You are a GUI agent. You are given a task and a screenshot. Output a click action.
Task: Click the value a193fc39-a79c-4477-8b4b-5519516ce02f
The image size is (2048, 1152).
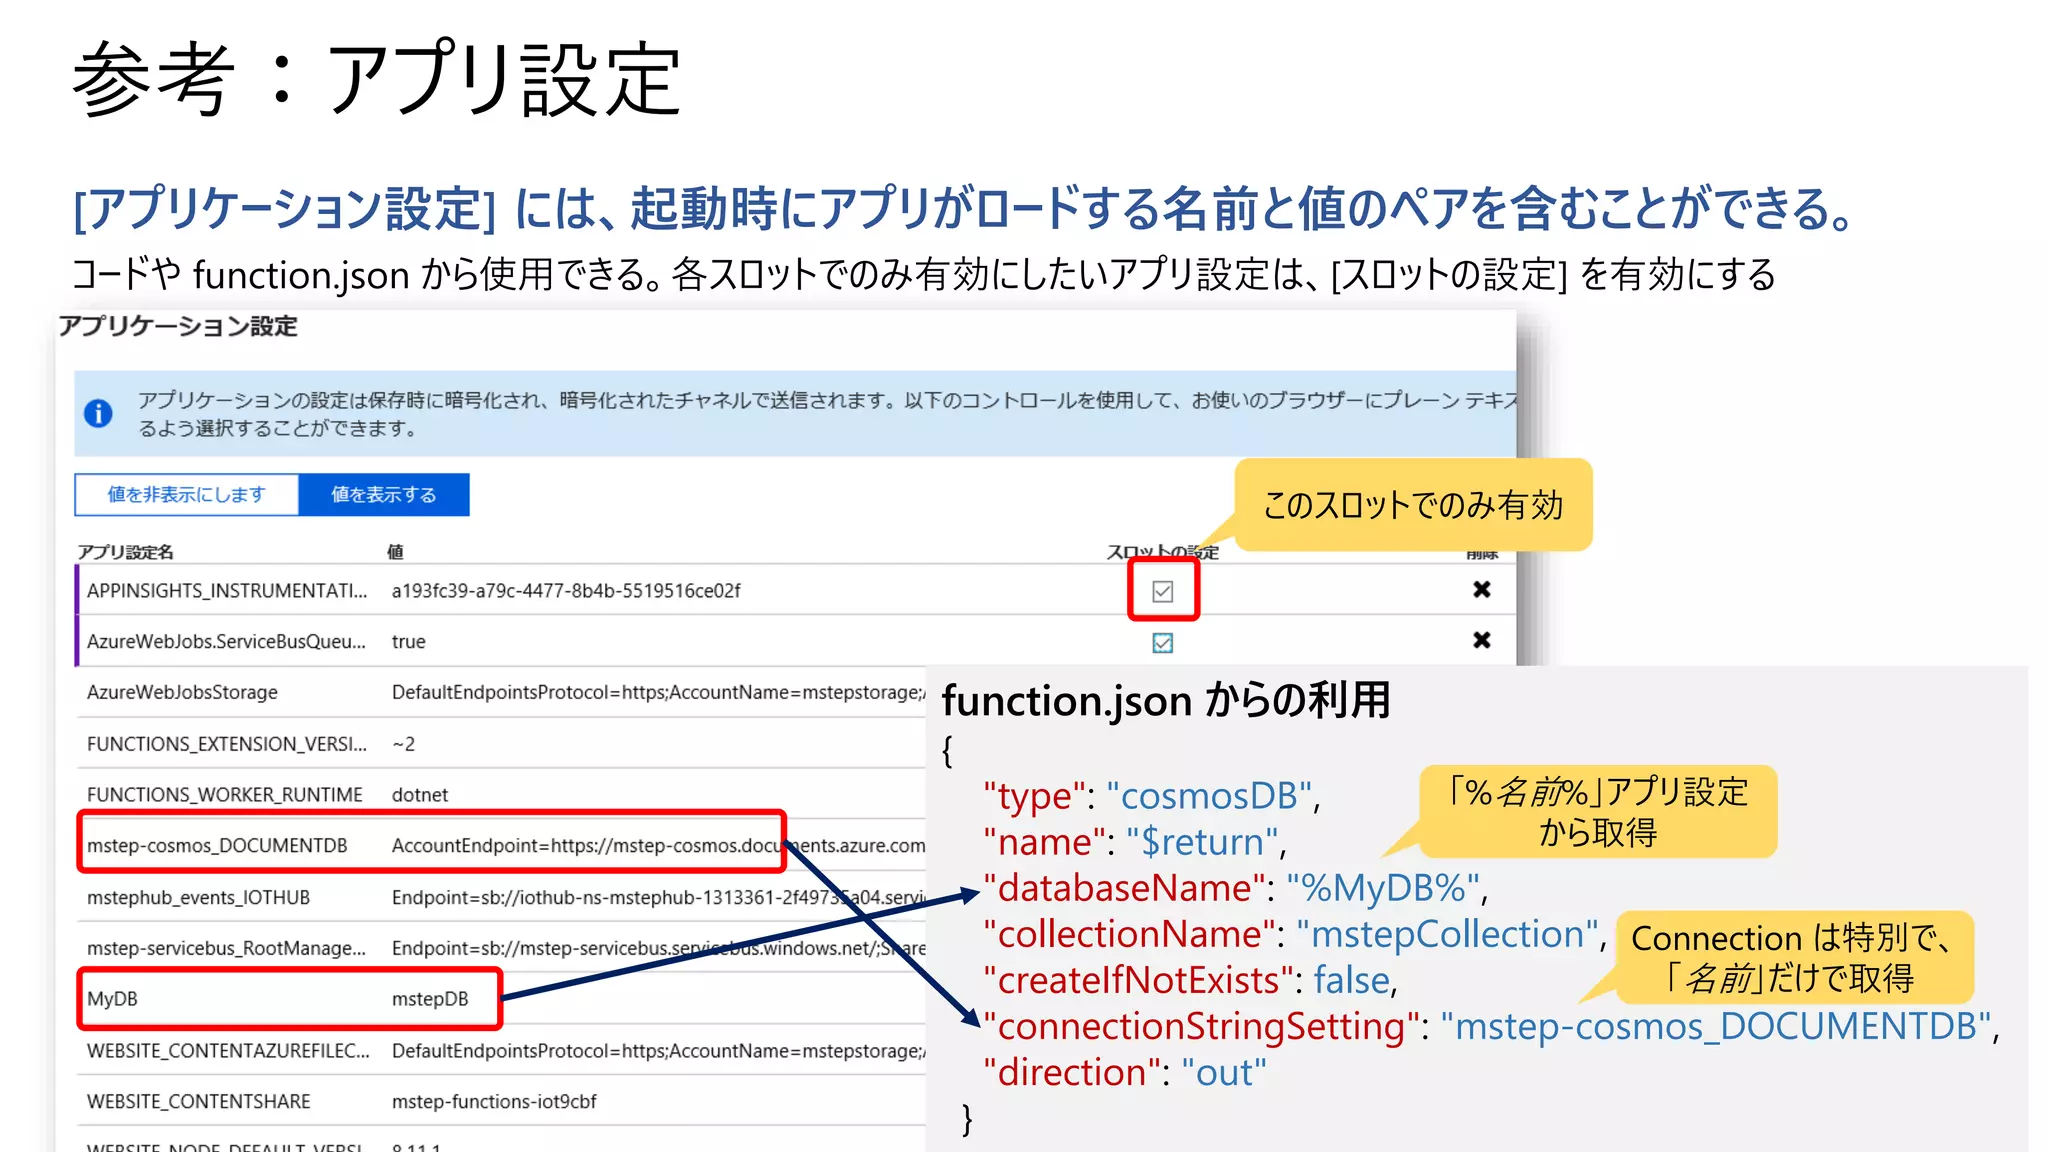[566, 590]
